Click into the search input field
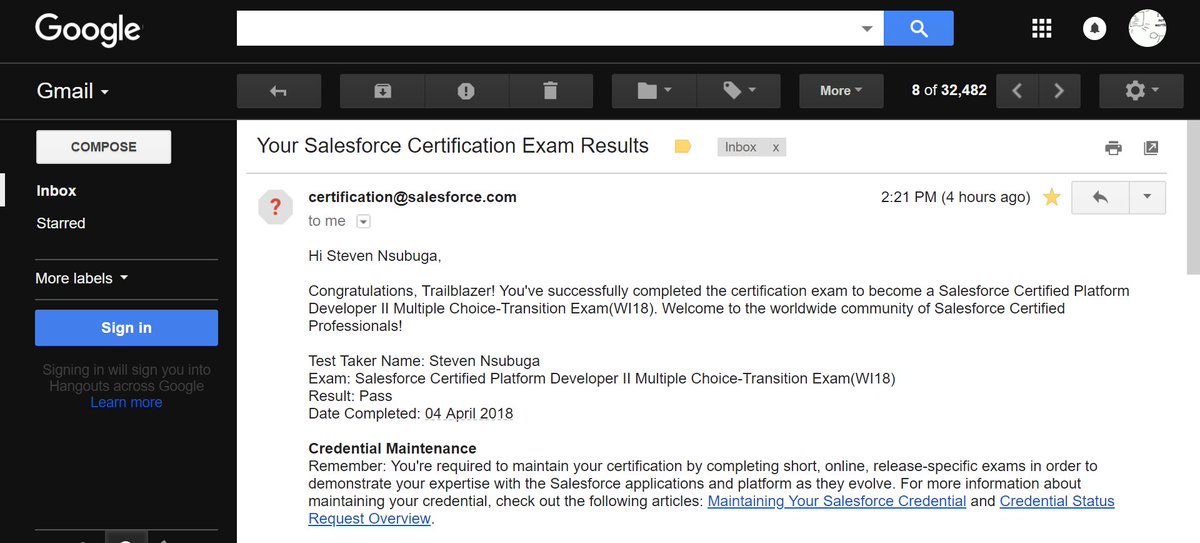 (548, 28)
